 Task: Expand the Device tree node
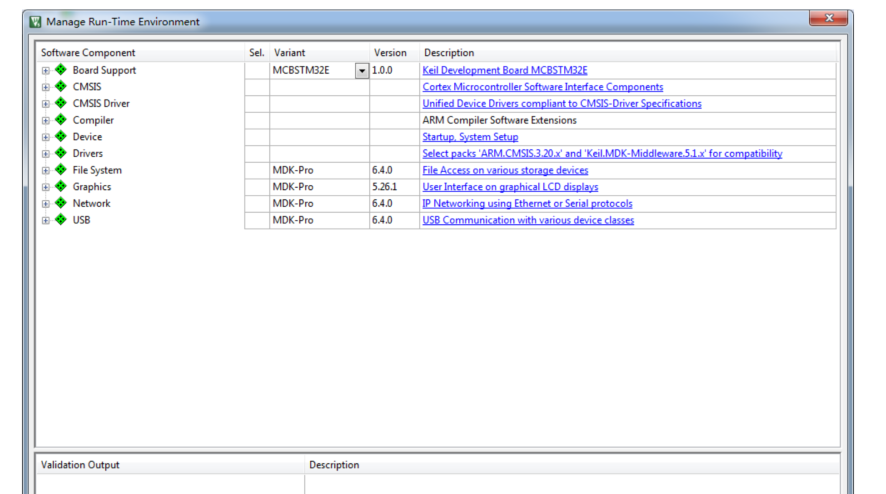(x=45, y=137)
